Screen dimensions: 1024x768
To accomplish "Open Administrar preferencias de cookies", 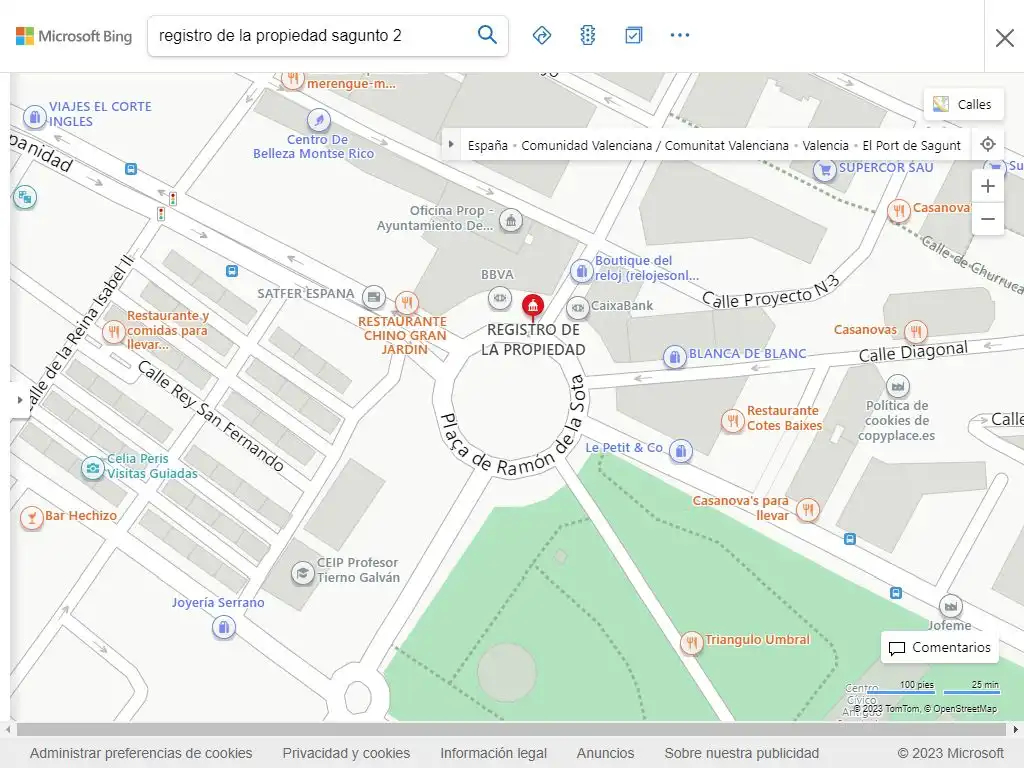I will (x=141, y=753).
